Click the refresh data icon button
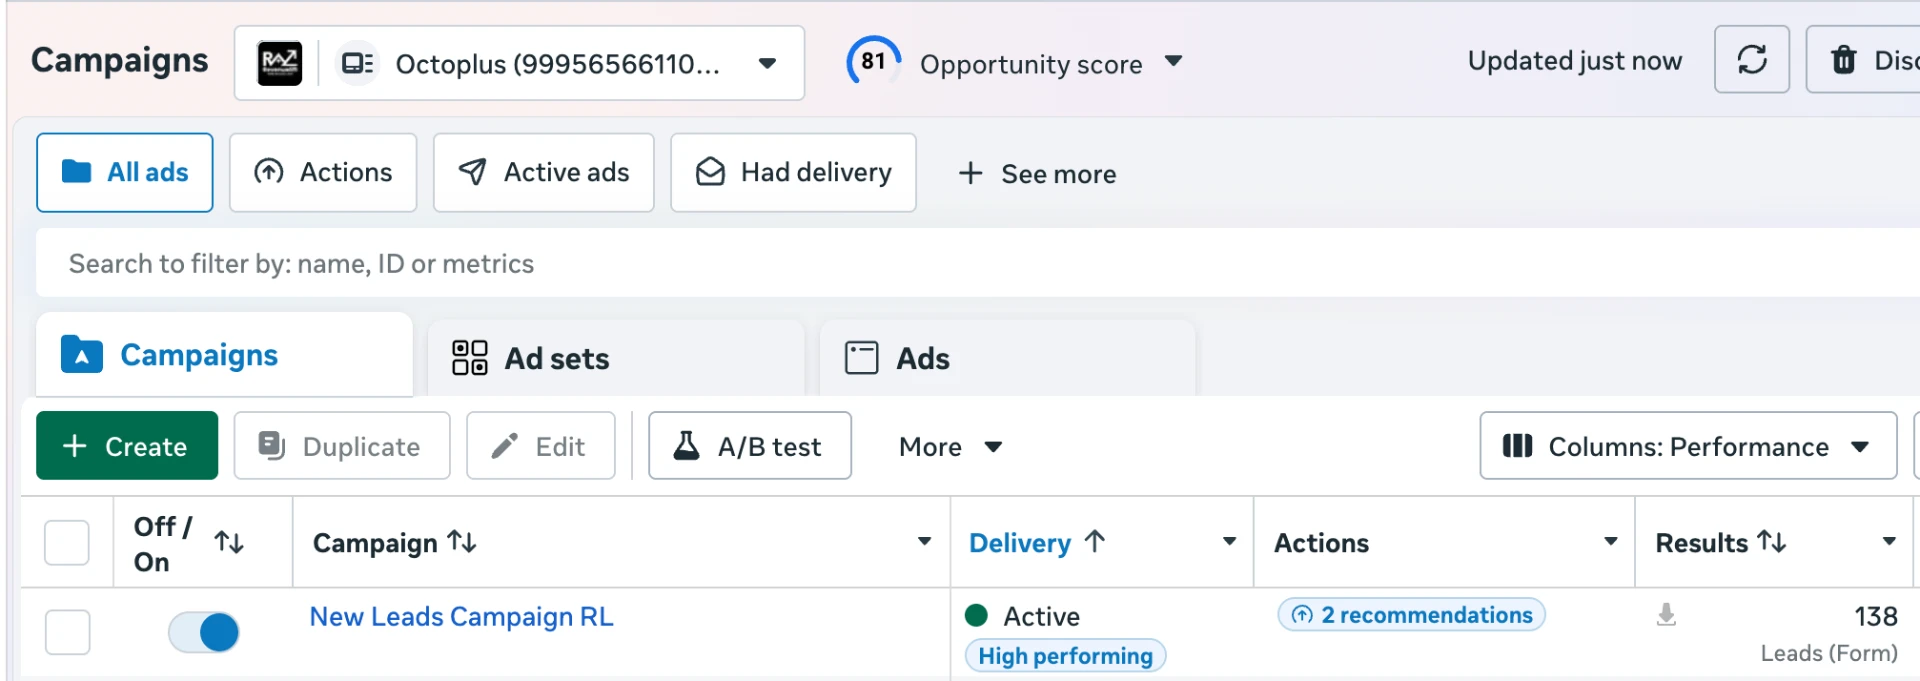The width and height of the screenshot is (1920, 681). [1751, 60]
